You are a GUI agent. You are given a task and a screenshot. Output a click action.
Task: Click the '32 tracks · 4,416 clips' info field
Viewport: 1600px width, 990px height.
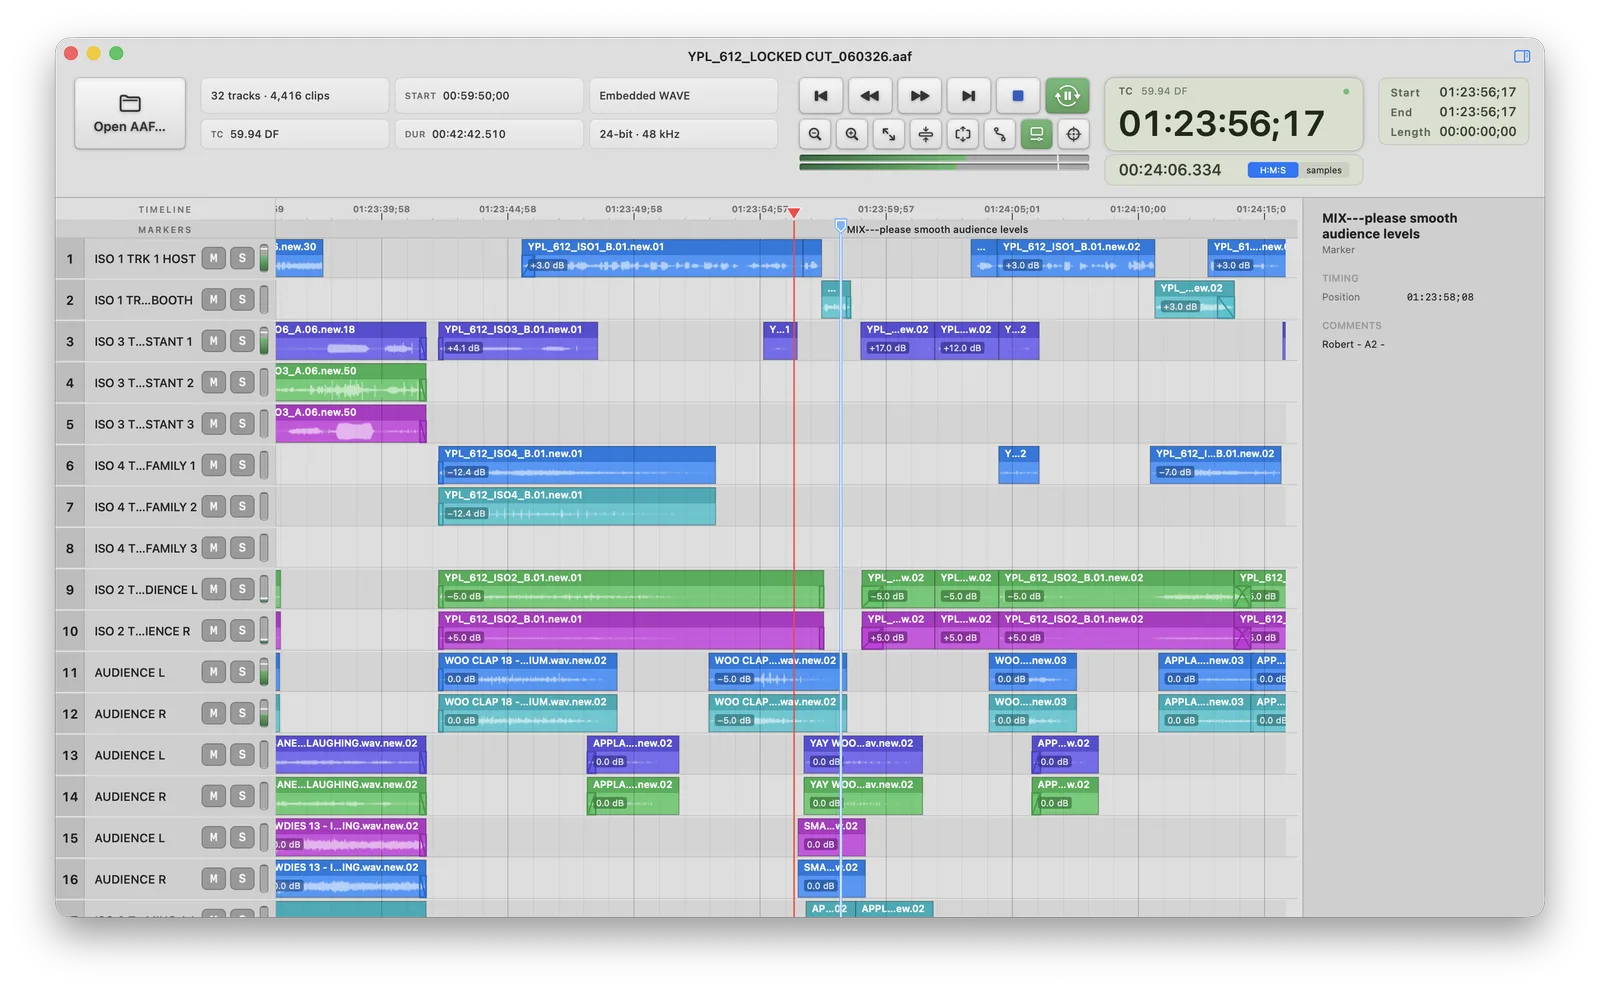click(x=294, y=96)
